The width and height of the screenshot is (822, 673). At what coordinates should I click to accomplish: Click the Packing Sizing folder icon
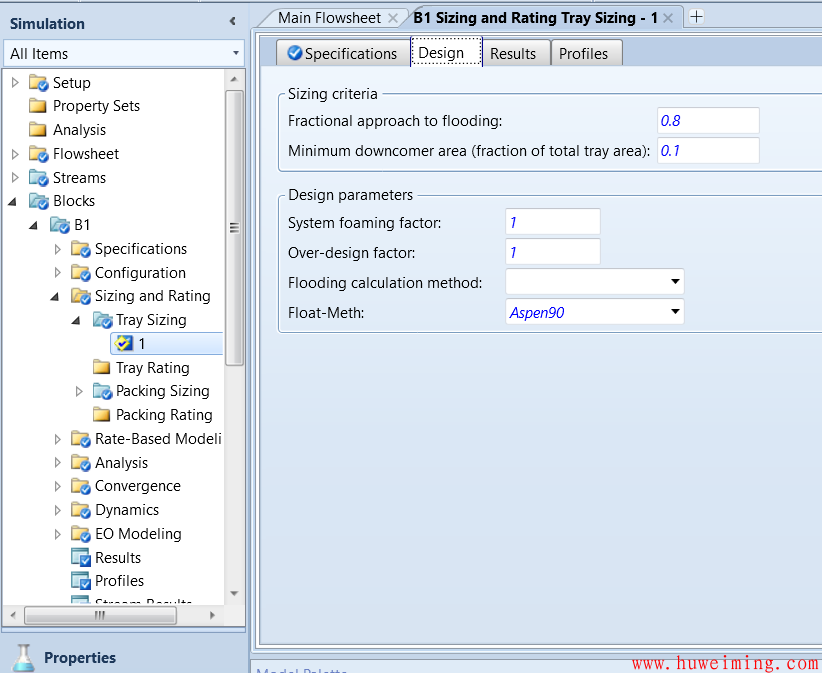(102, 391)
